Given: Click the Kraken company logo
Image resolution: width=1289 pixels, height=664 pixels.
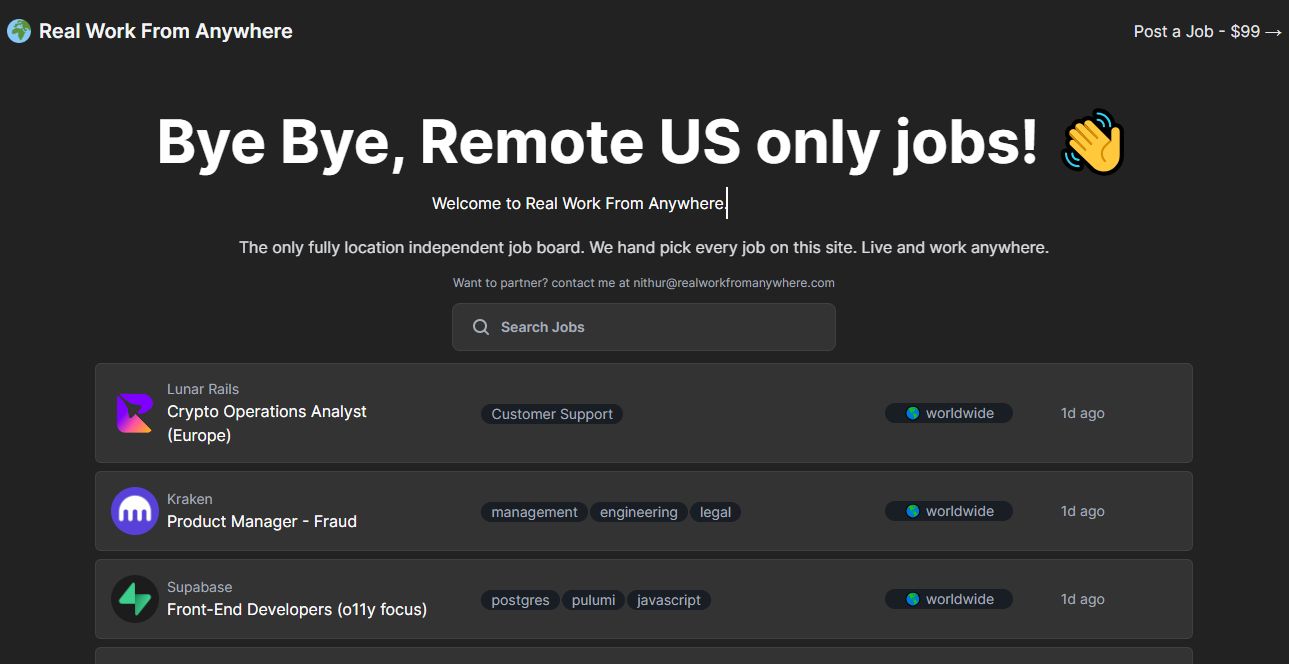Looking at the screenshot, I should pos(134,511).
